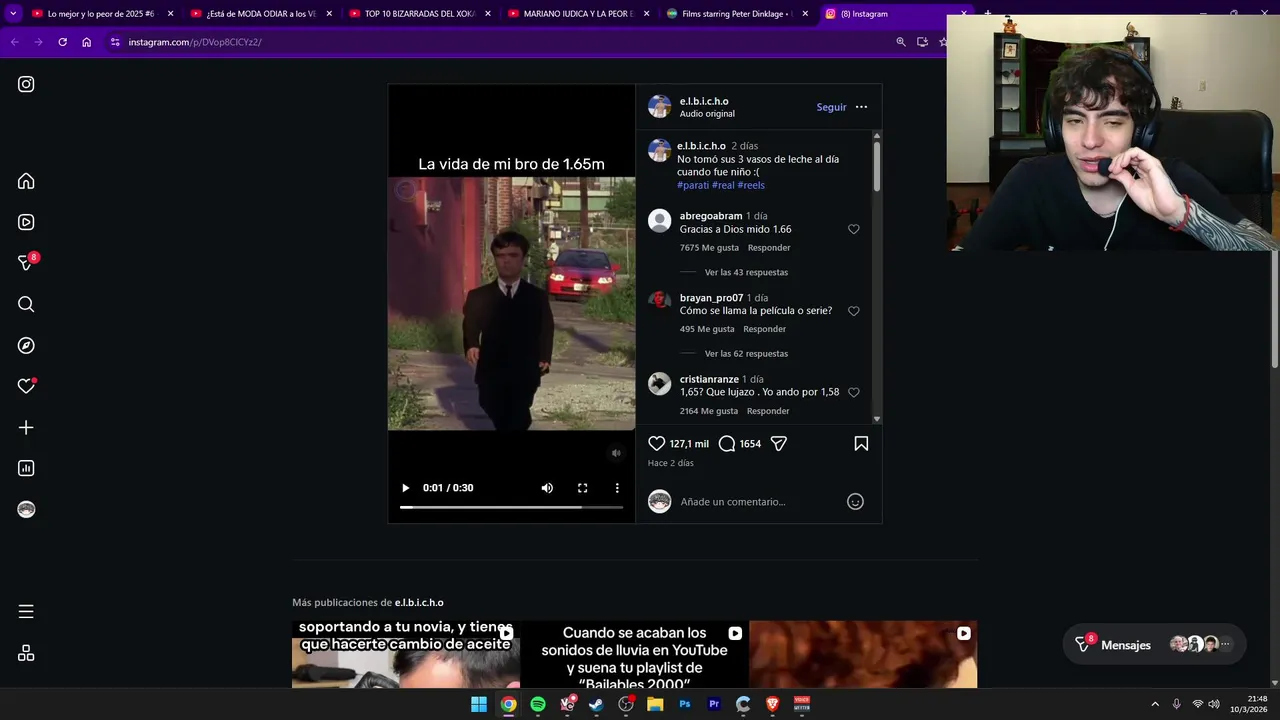This screenshot has width=1280, height=720.
Task: Go back with the browser back arrow
Action: point(14,42)
